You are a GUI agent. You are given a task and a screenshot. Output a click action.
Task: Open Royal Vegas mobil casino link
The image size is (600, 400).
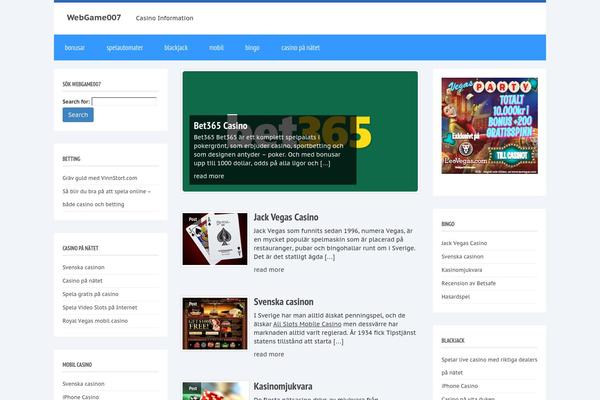pos(95,321)
